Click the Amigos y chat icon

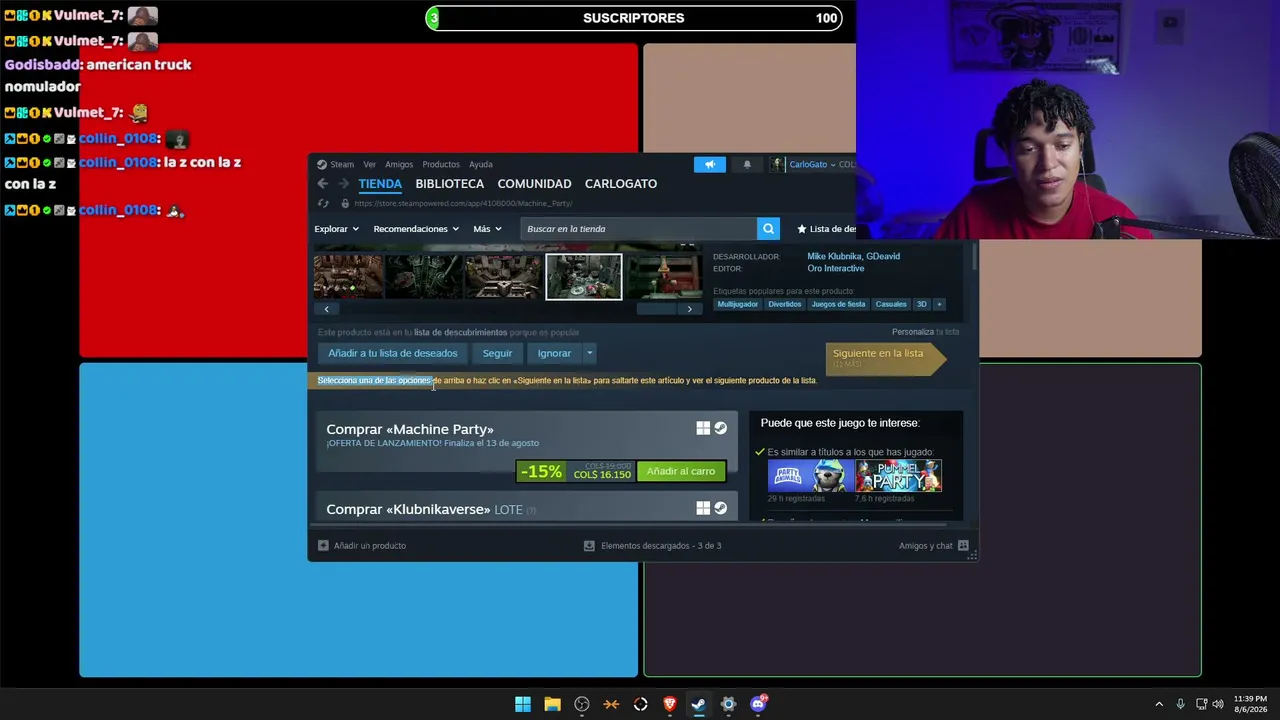pos(963,546)
